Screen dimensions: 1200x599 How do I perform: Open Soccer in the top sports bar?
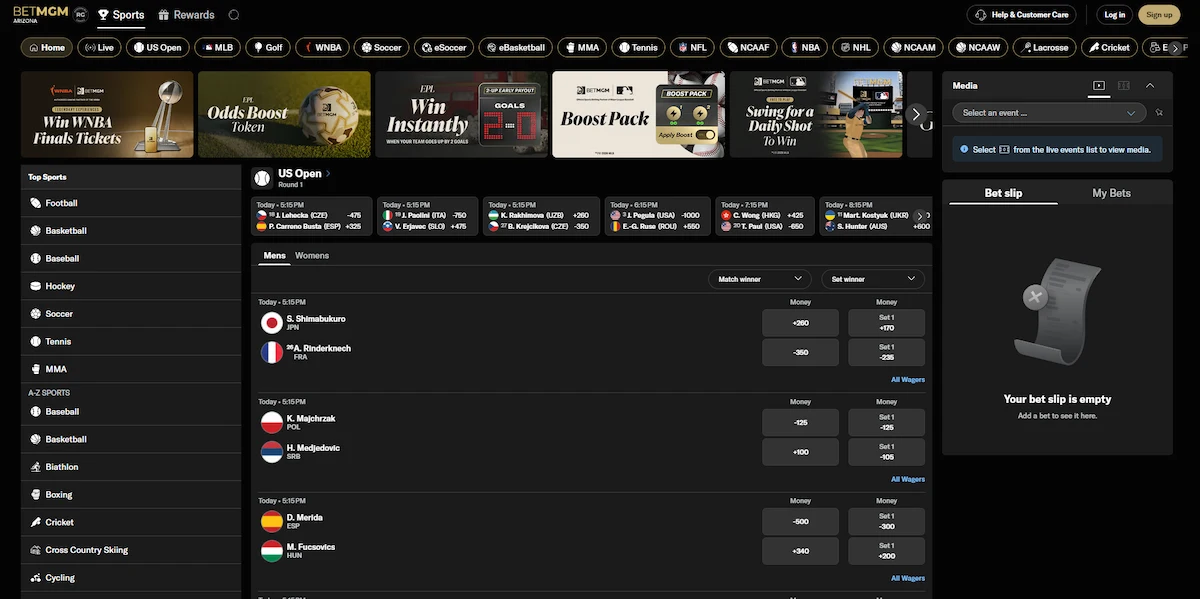[x=380, y=47]
